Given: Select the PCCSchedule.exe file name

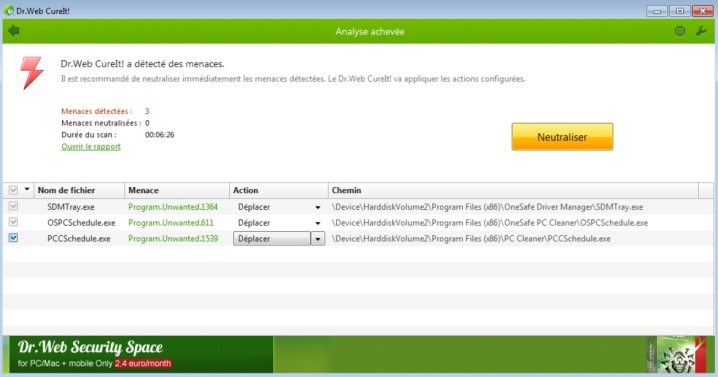Looking at the screenshot, I should [79, 239].
